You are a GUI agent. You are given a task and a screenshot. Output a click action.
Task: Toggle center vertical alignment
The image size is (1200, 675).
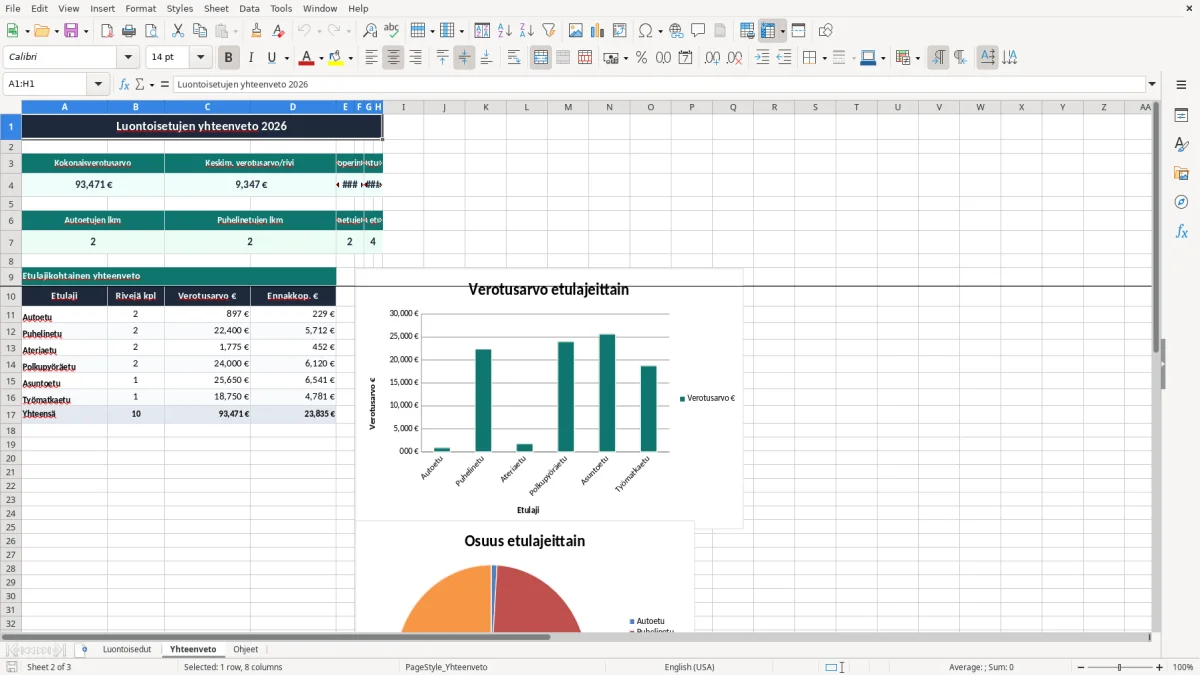coord(464,58)
